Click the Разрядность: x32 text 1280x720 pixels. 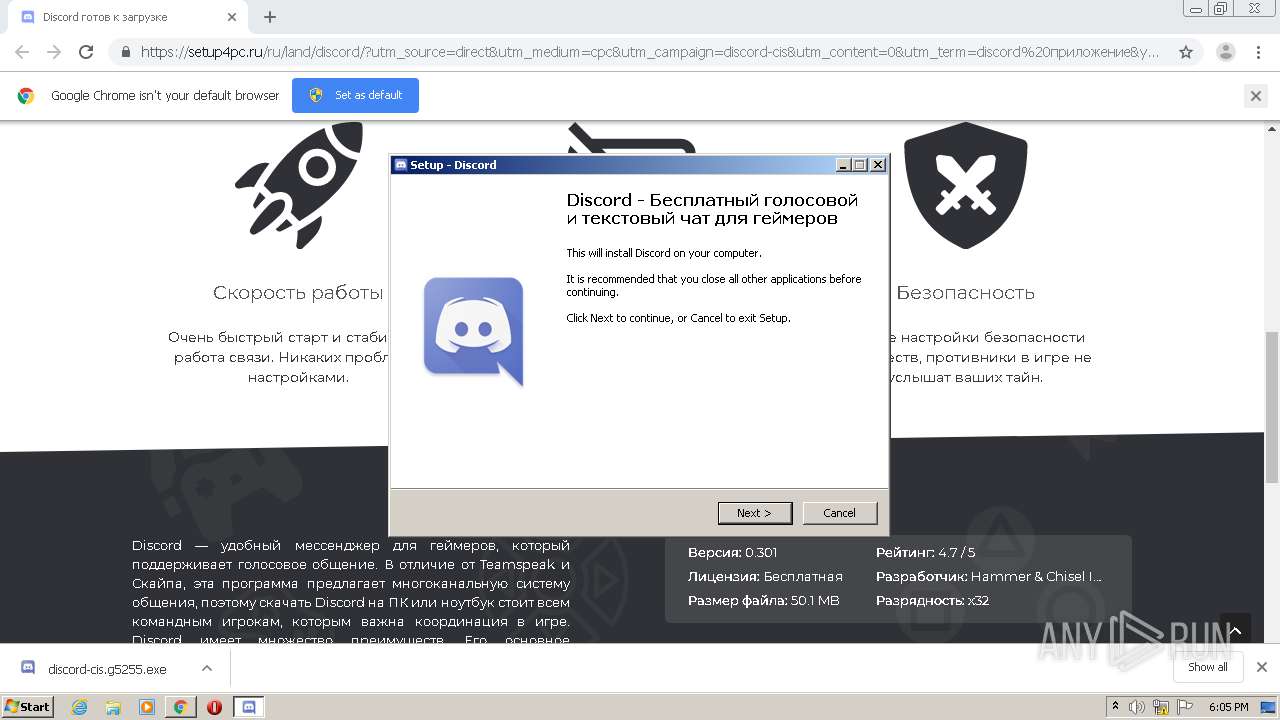(932, 601)
